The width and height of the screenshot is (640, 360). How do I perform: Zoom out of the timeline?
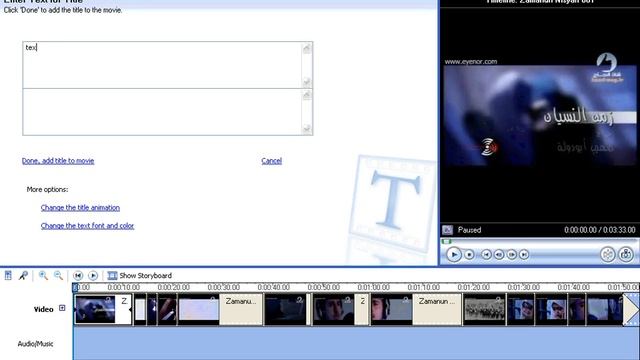[58, 276]
